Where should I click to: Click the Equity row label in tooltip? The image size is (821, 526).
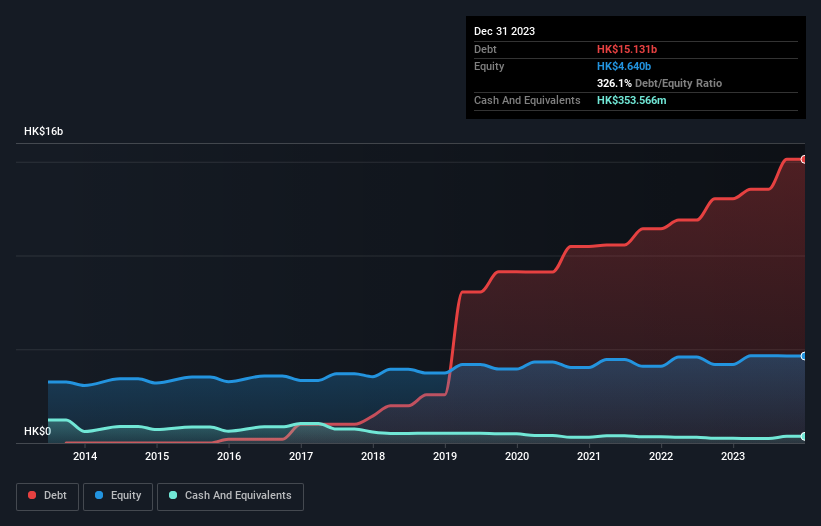click(x=489, y=66)
